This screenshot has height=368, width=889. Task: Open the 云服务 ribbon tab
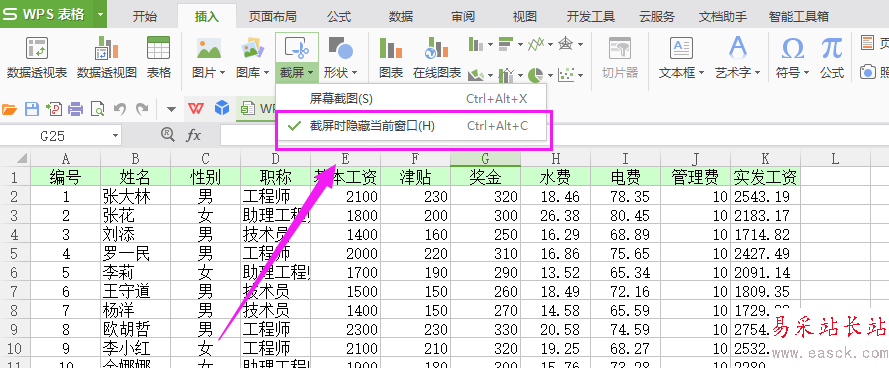point(657,16)
